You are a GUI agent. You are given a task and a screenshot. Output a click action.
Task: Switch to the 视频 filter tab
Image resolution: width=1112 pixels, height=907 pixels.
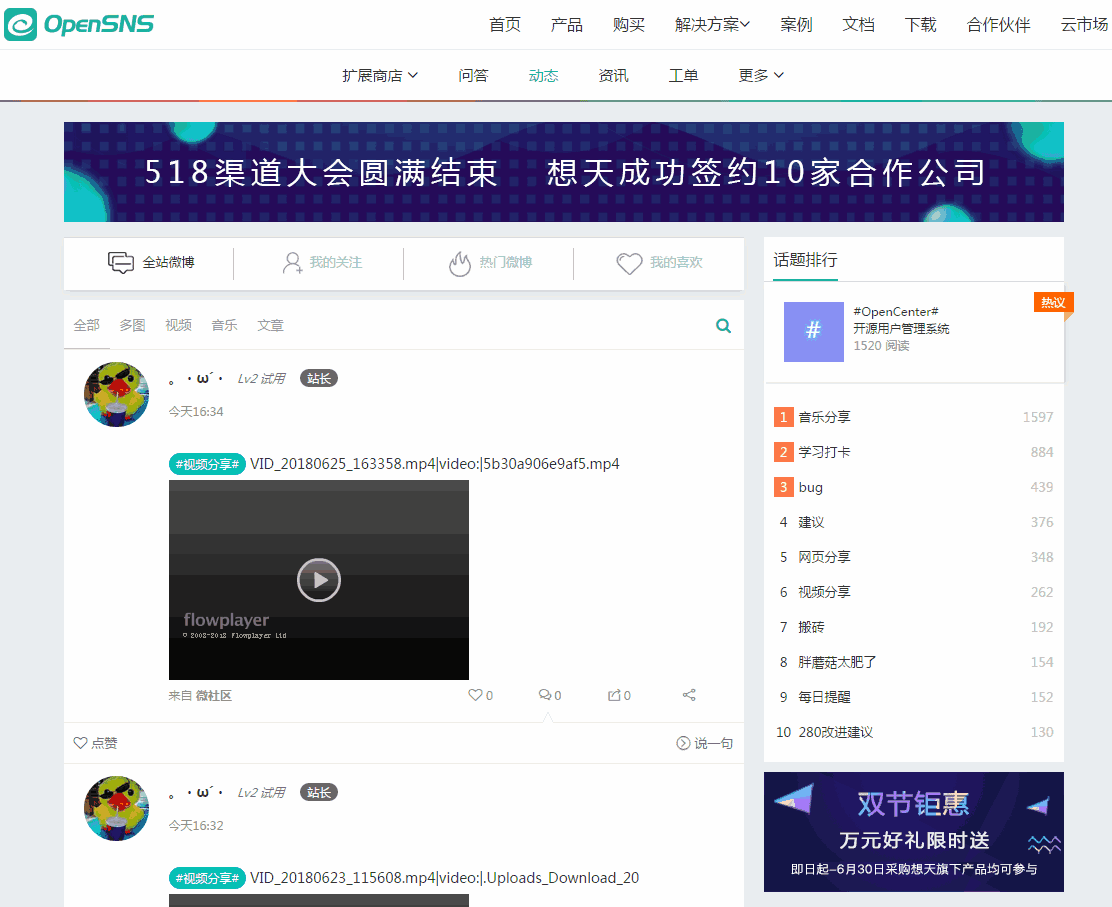tap(178, 325)
